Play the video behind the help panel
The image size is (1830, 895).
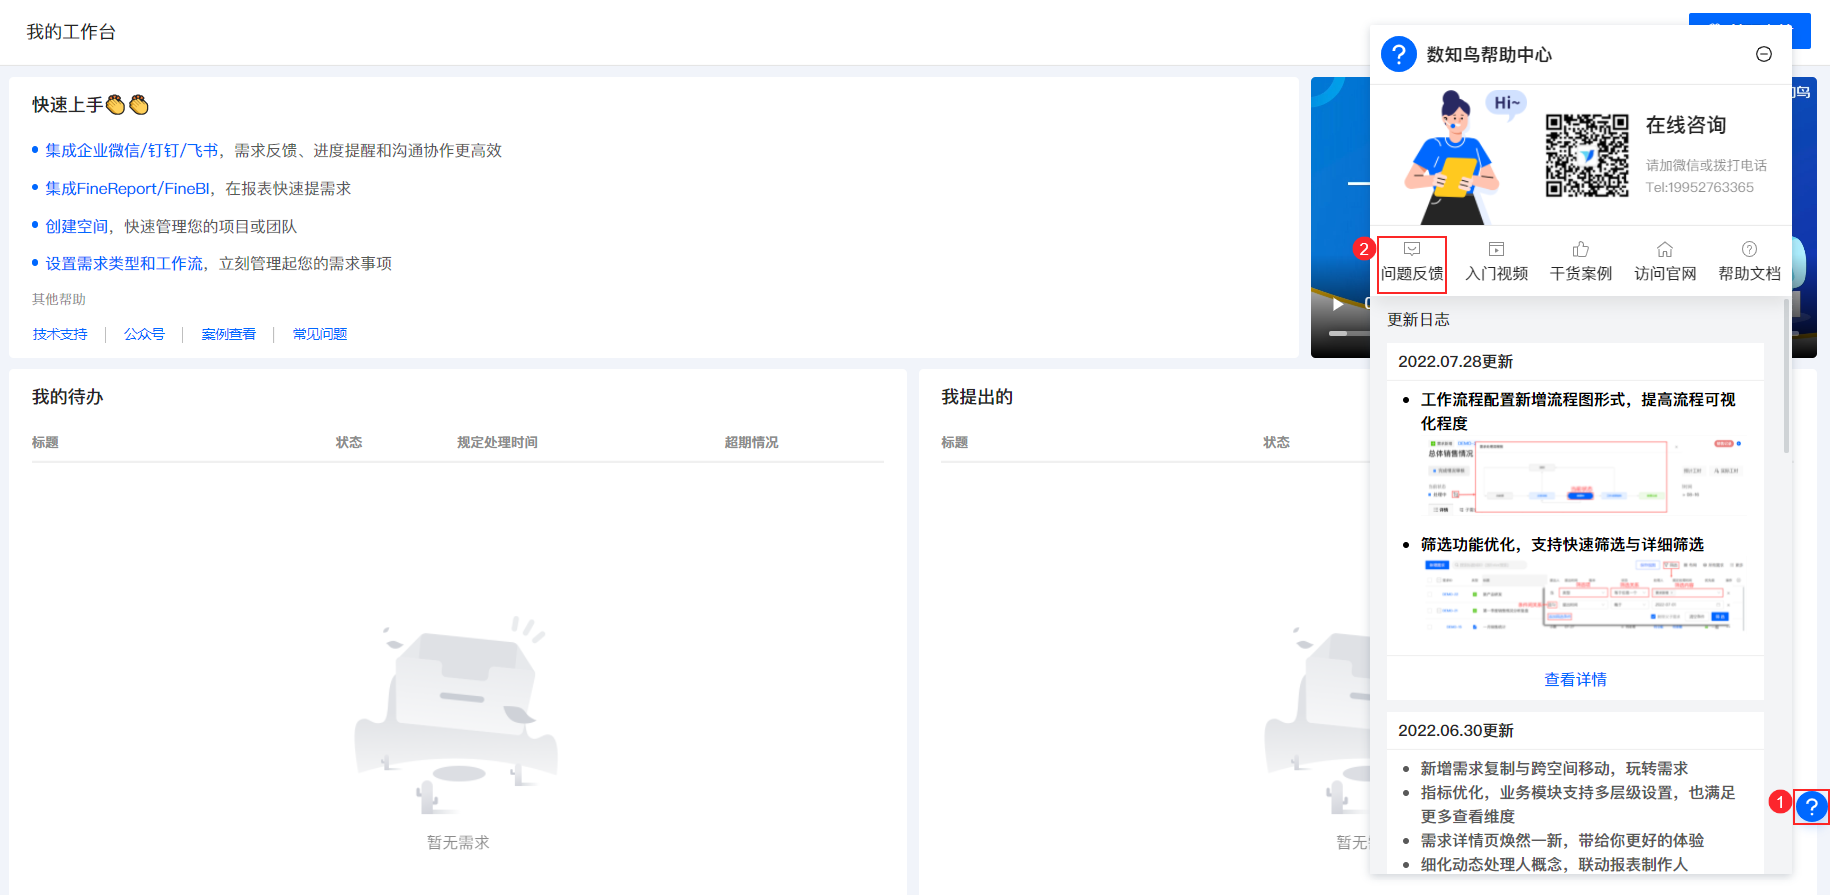point(1338,304)
